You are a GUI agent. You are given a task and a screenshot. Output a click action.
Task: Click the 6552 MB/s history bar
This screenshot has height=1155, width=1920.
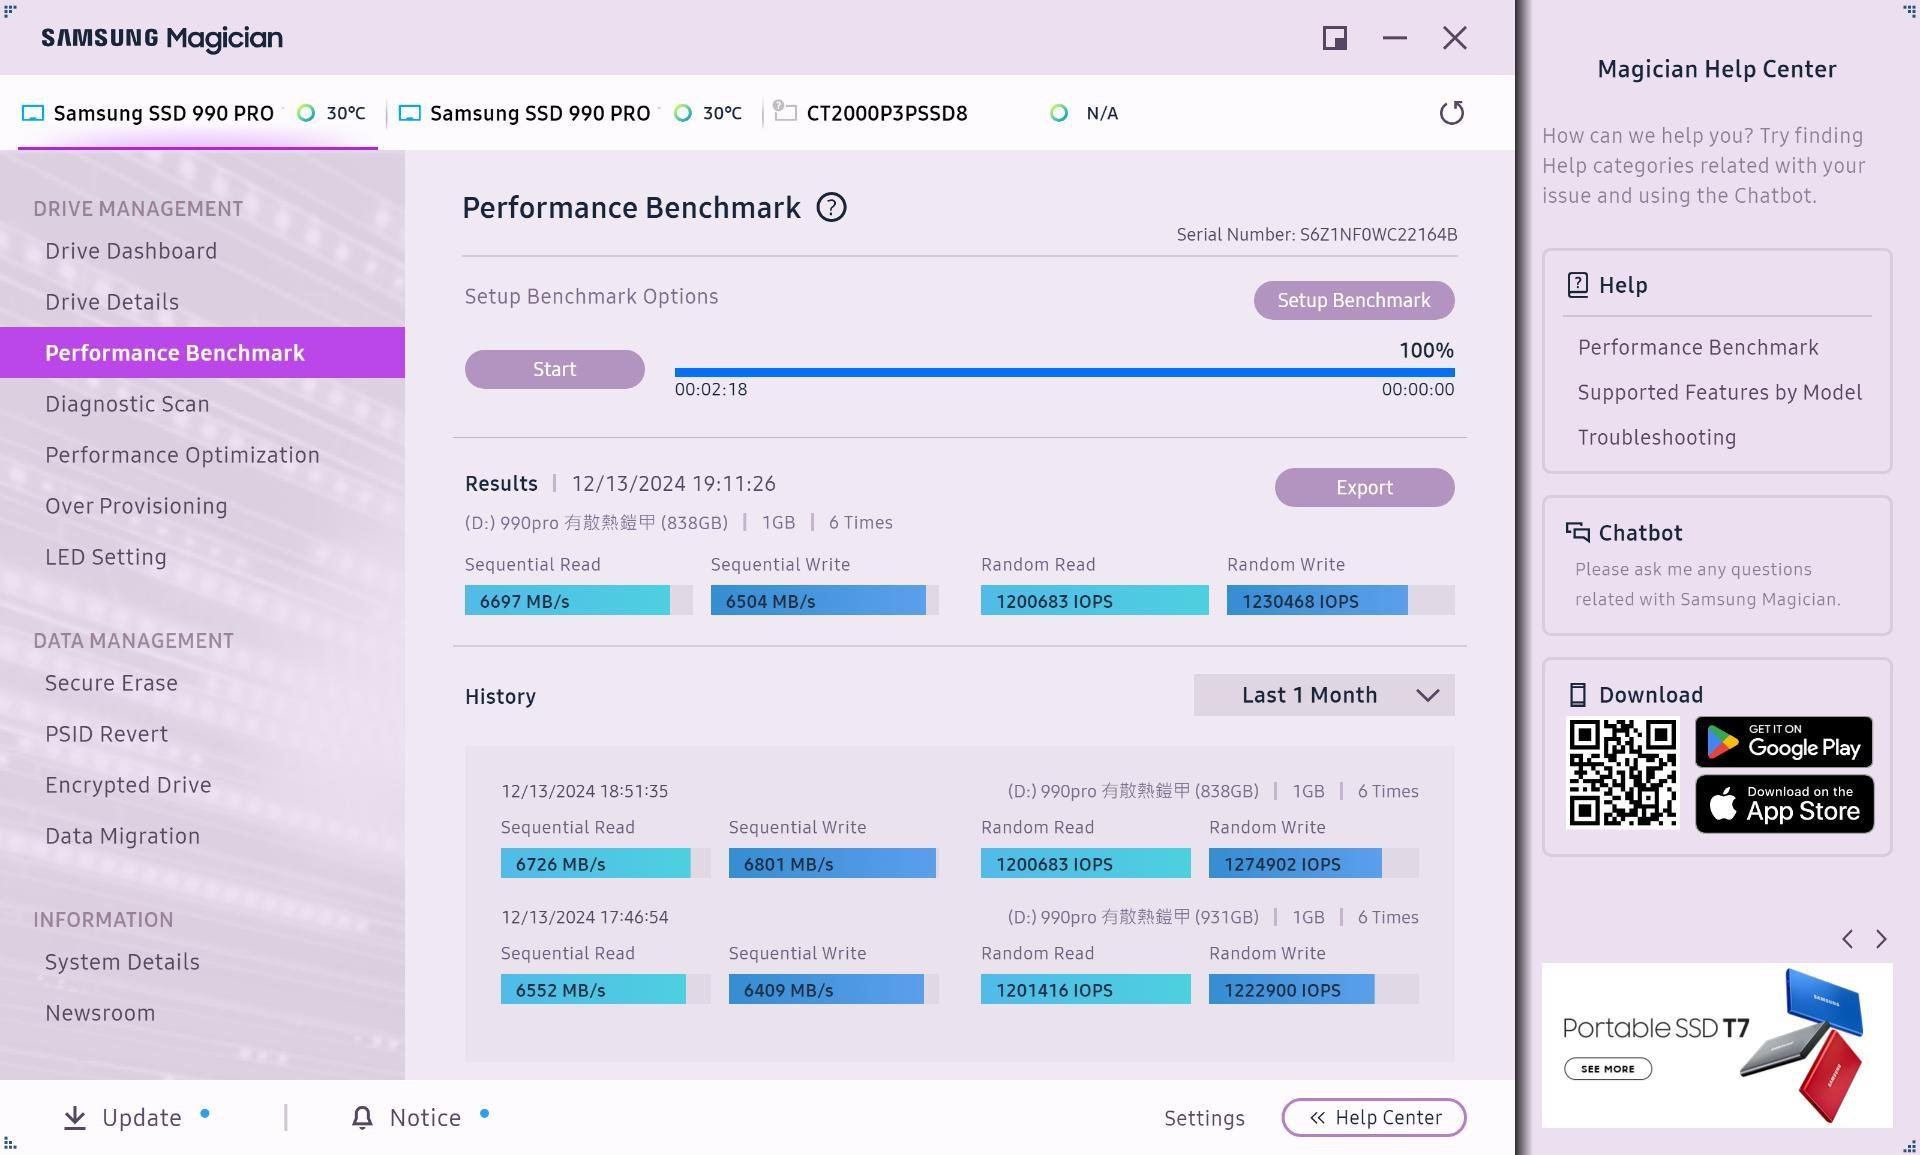(x=605, y=989)
